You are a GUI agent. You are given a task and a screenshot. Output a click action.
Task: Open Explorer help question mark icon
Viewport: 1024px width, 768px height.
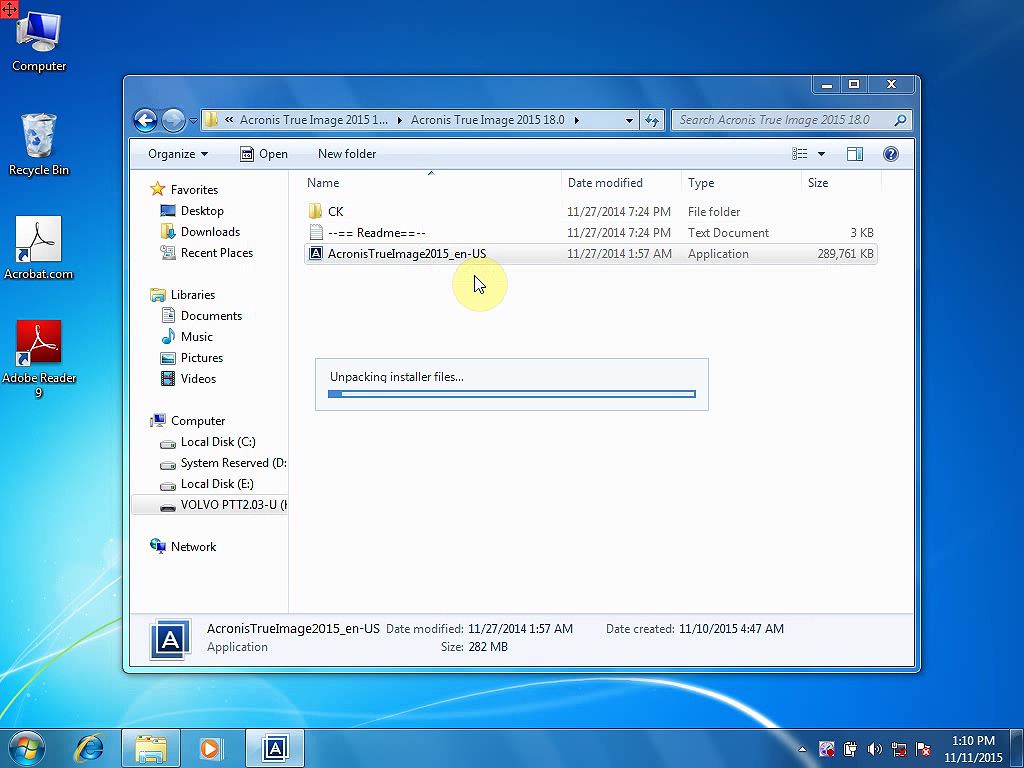tap(891, 154)
